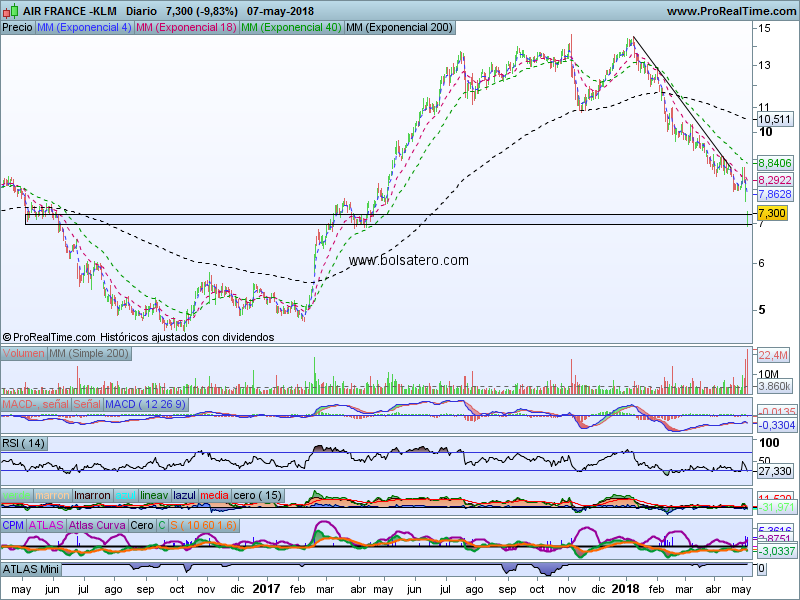Screen dimensions: 800x600
Task: Select the marron series label
Action: pyautogui.click(x=53, y=495)
